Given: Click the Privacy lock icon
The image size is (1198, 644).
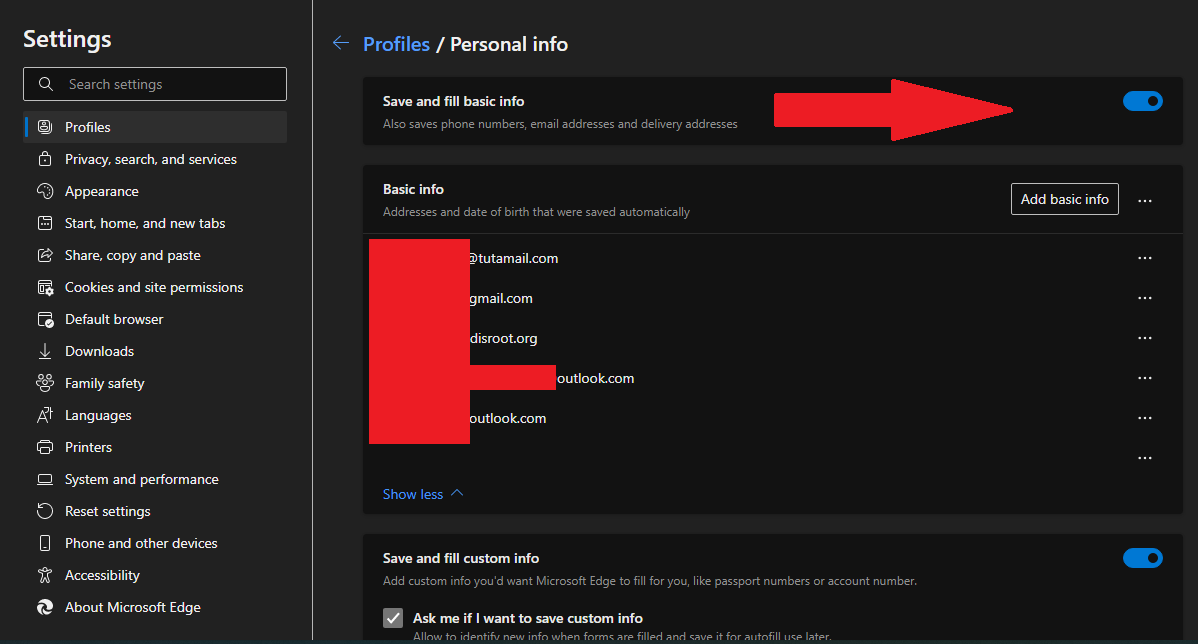Looking at the screenshot, I should click(x=44, y=159).
